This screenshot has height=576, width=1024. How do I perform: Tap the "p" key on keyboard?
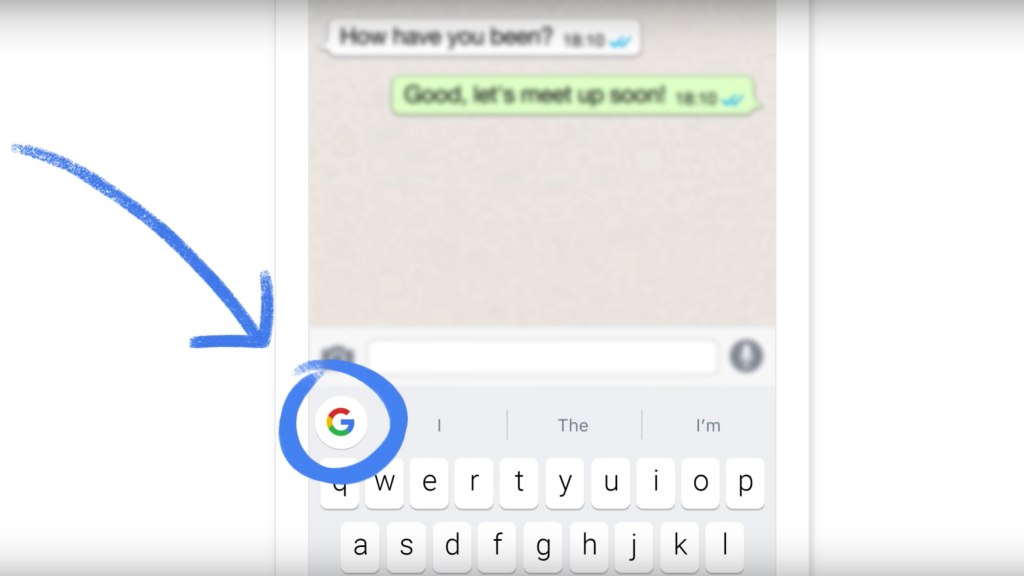[745, 483]
